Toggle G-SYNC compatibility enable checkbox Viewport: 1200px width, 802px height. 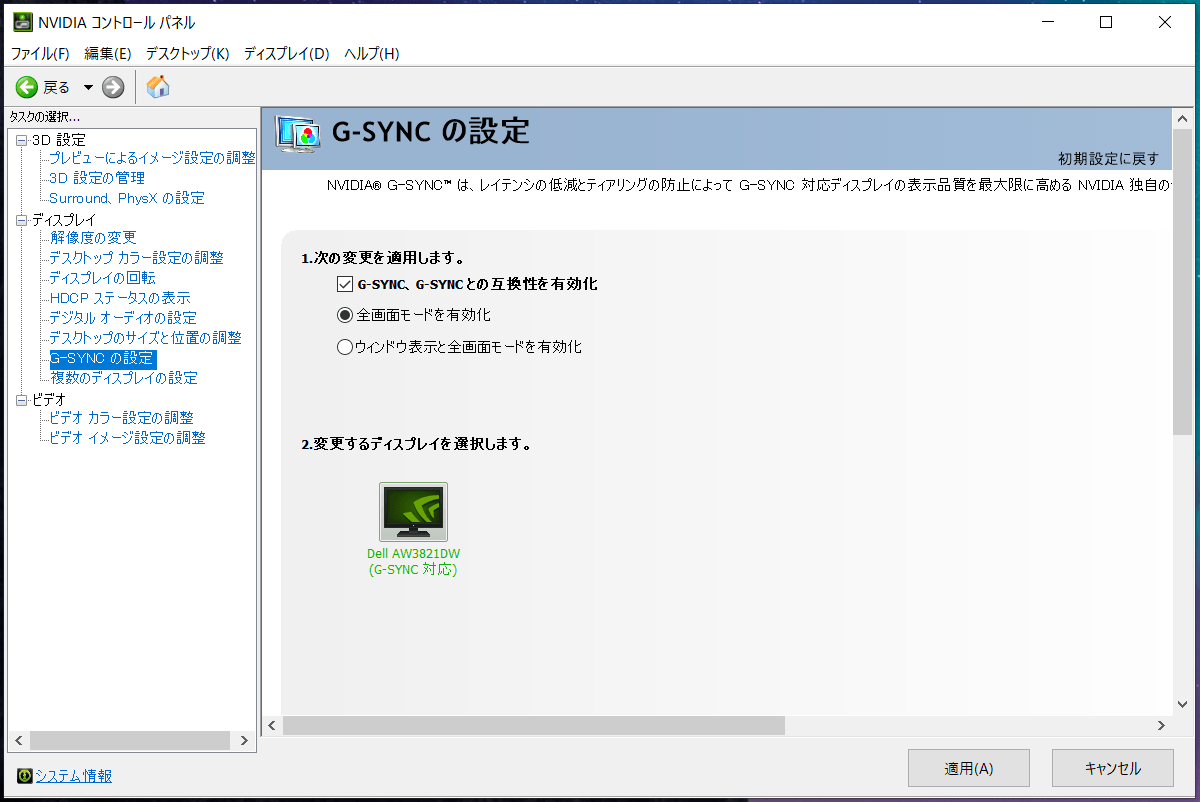(346, 284)
